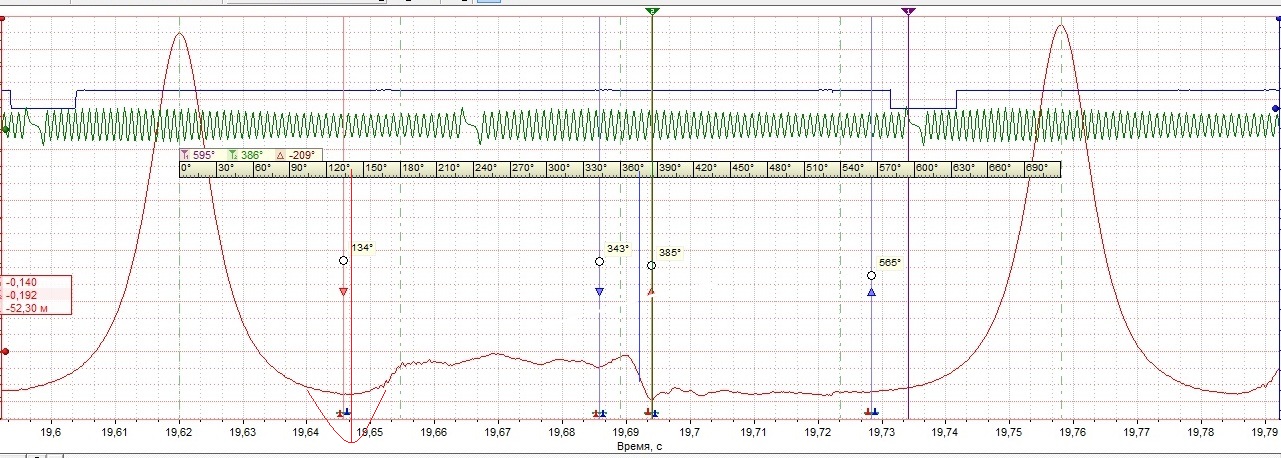Click the green channel zero-level dot on the left edge
The height and width of the screenshot is (458, 1281).
(5, 130)
